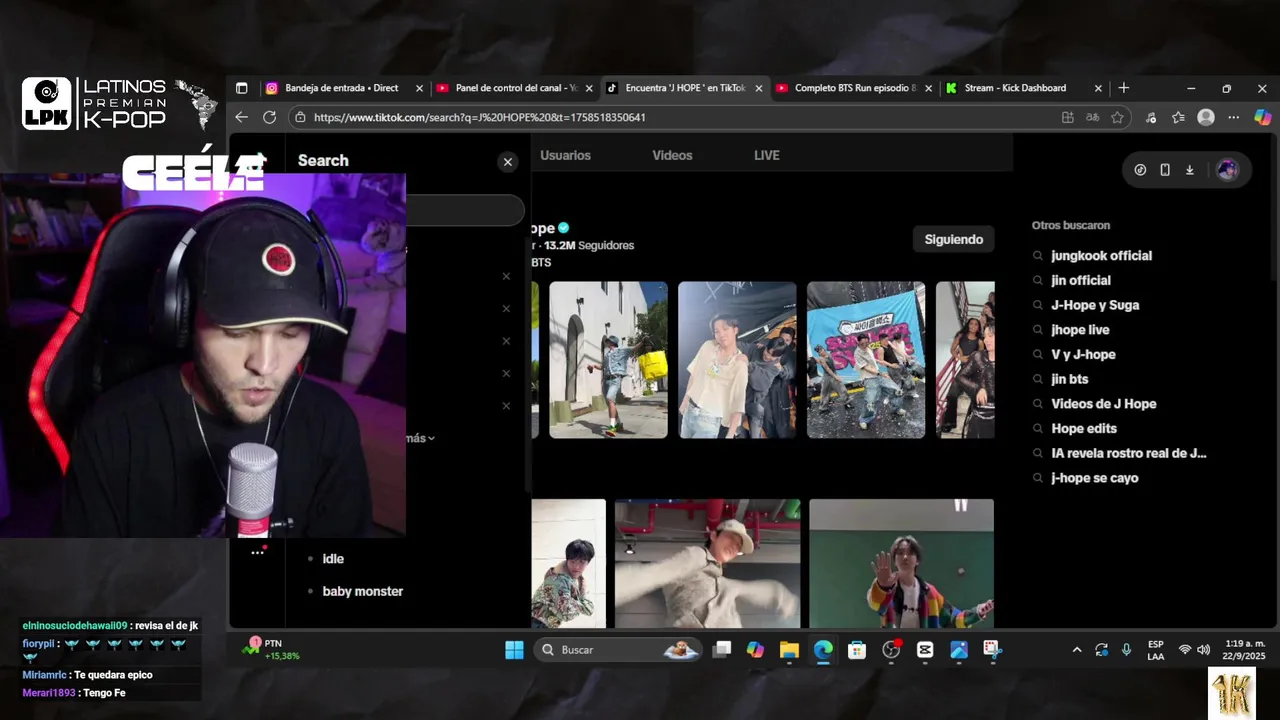The width and height of the screenshot is (1280, 720).
Task: Open Microsoft Store from taskbar
Action: (857, 650)
